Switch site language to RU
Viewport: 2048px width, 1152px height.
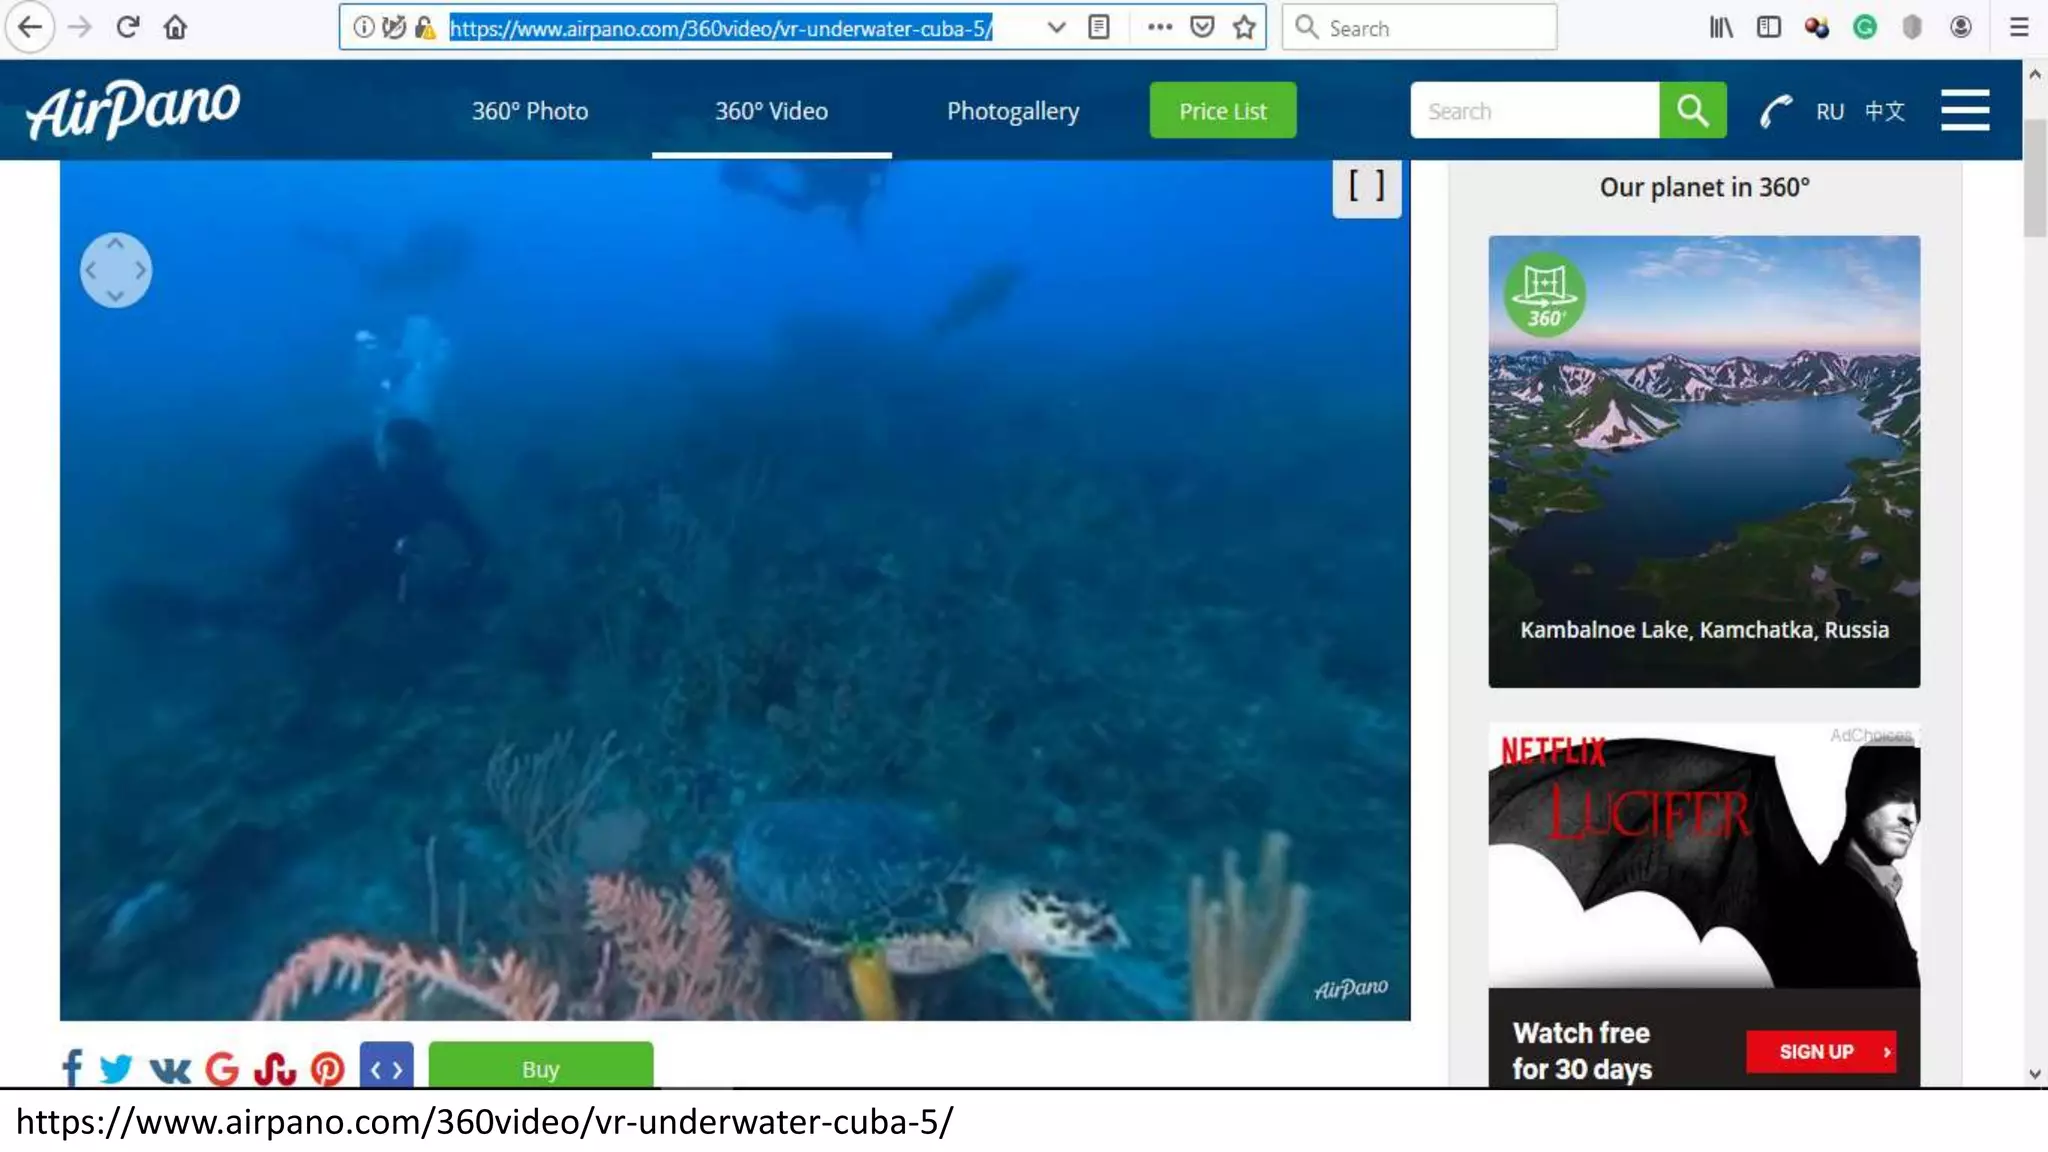point(1830,111)
